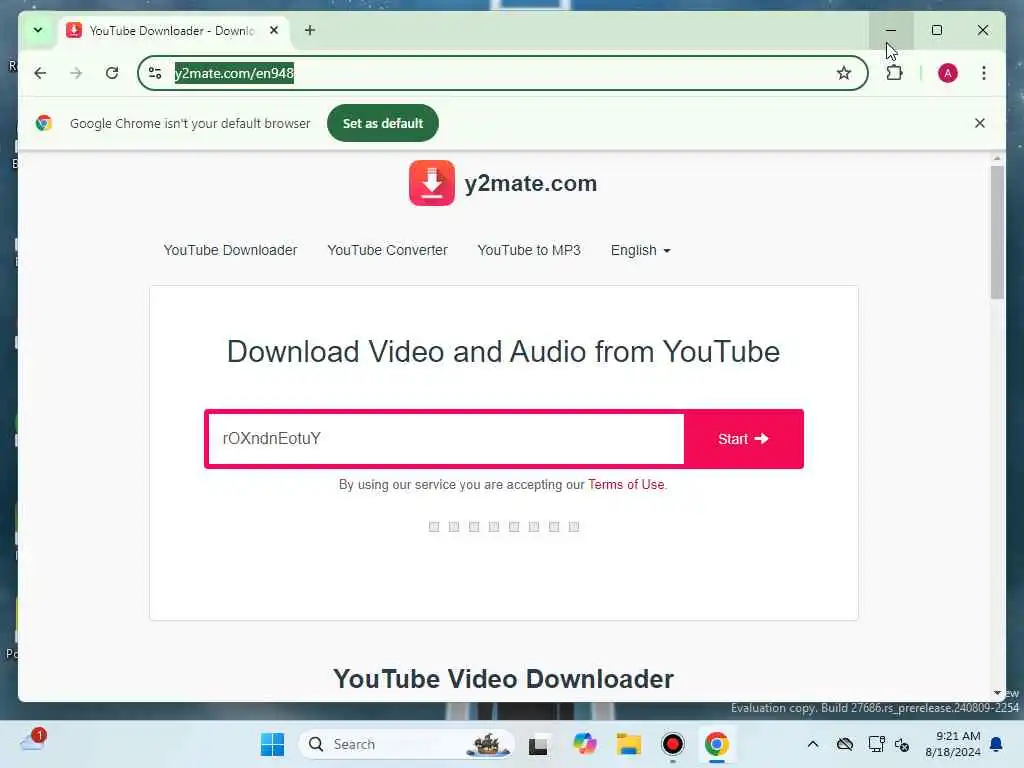
Task: Click the pink Start button
Action: click(x=743, y=439)
